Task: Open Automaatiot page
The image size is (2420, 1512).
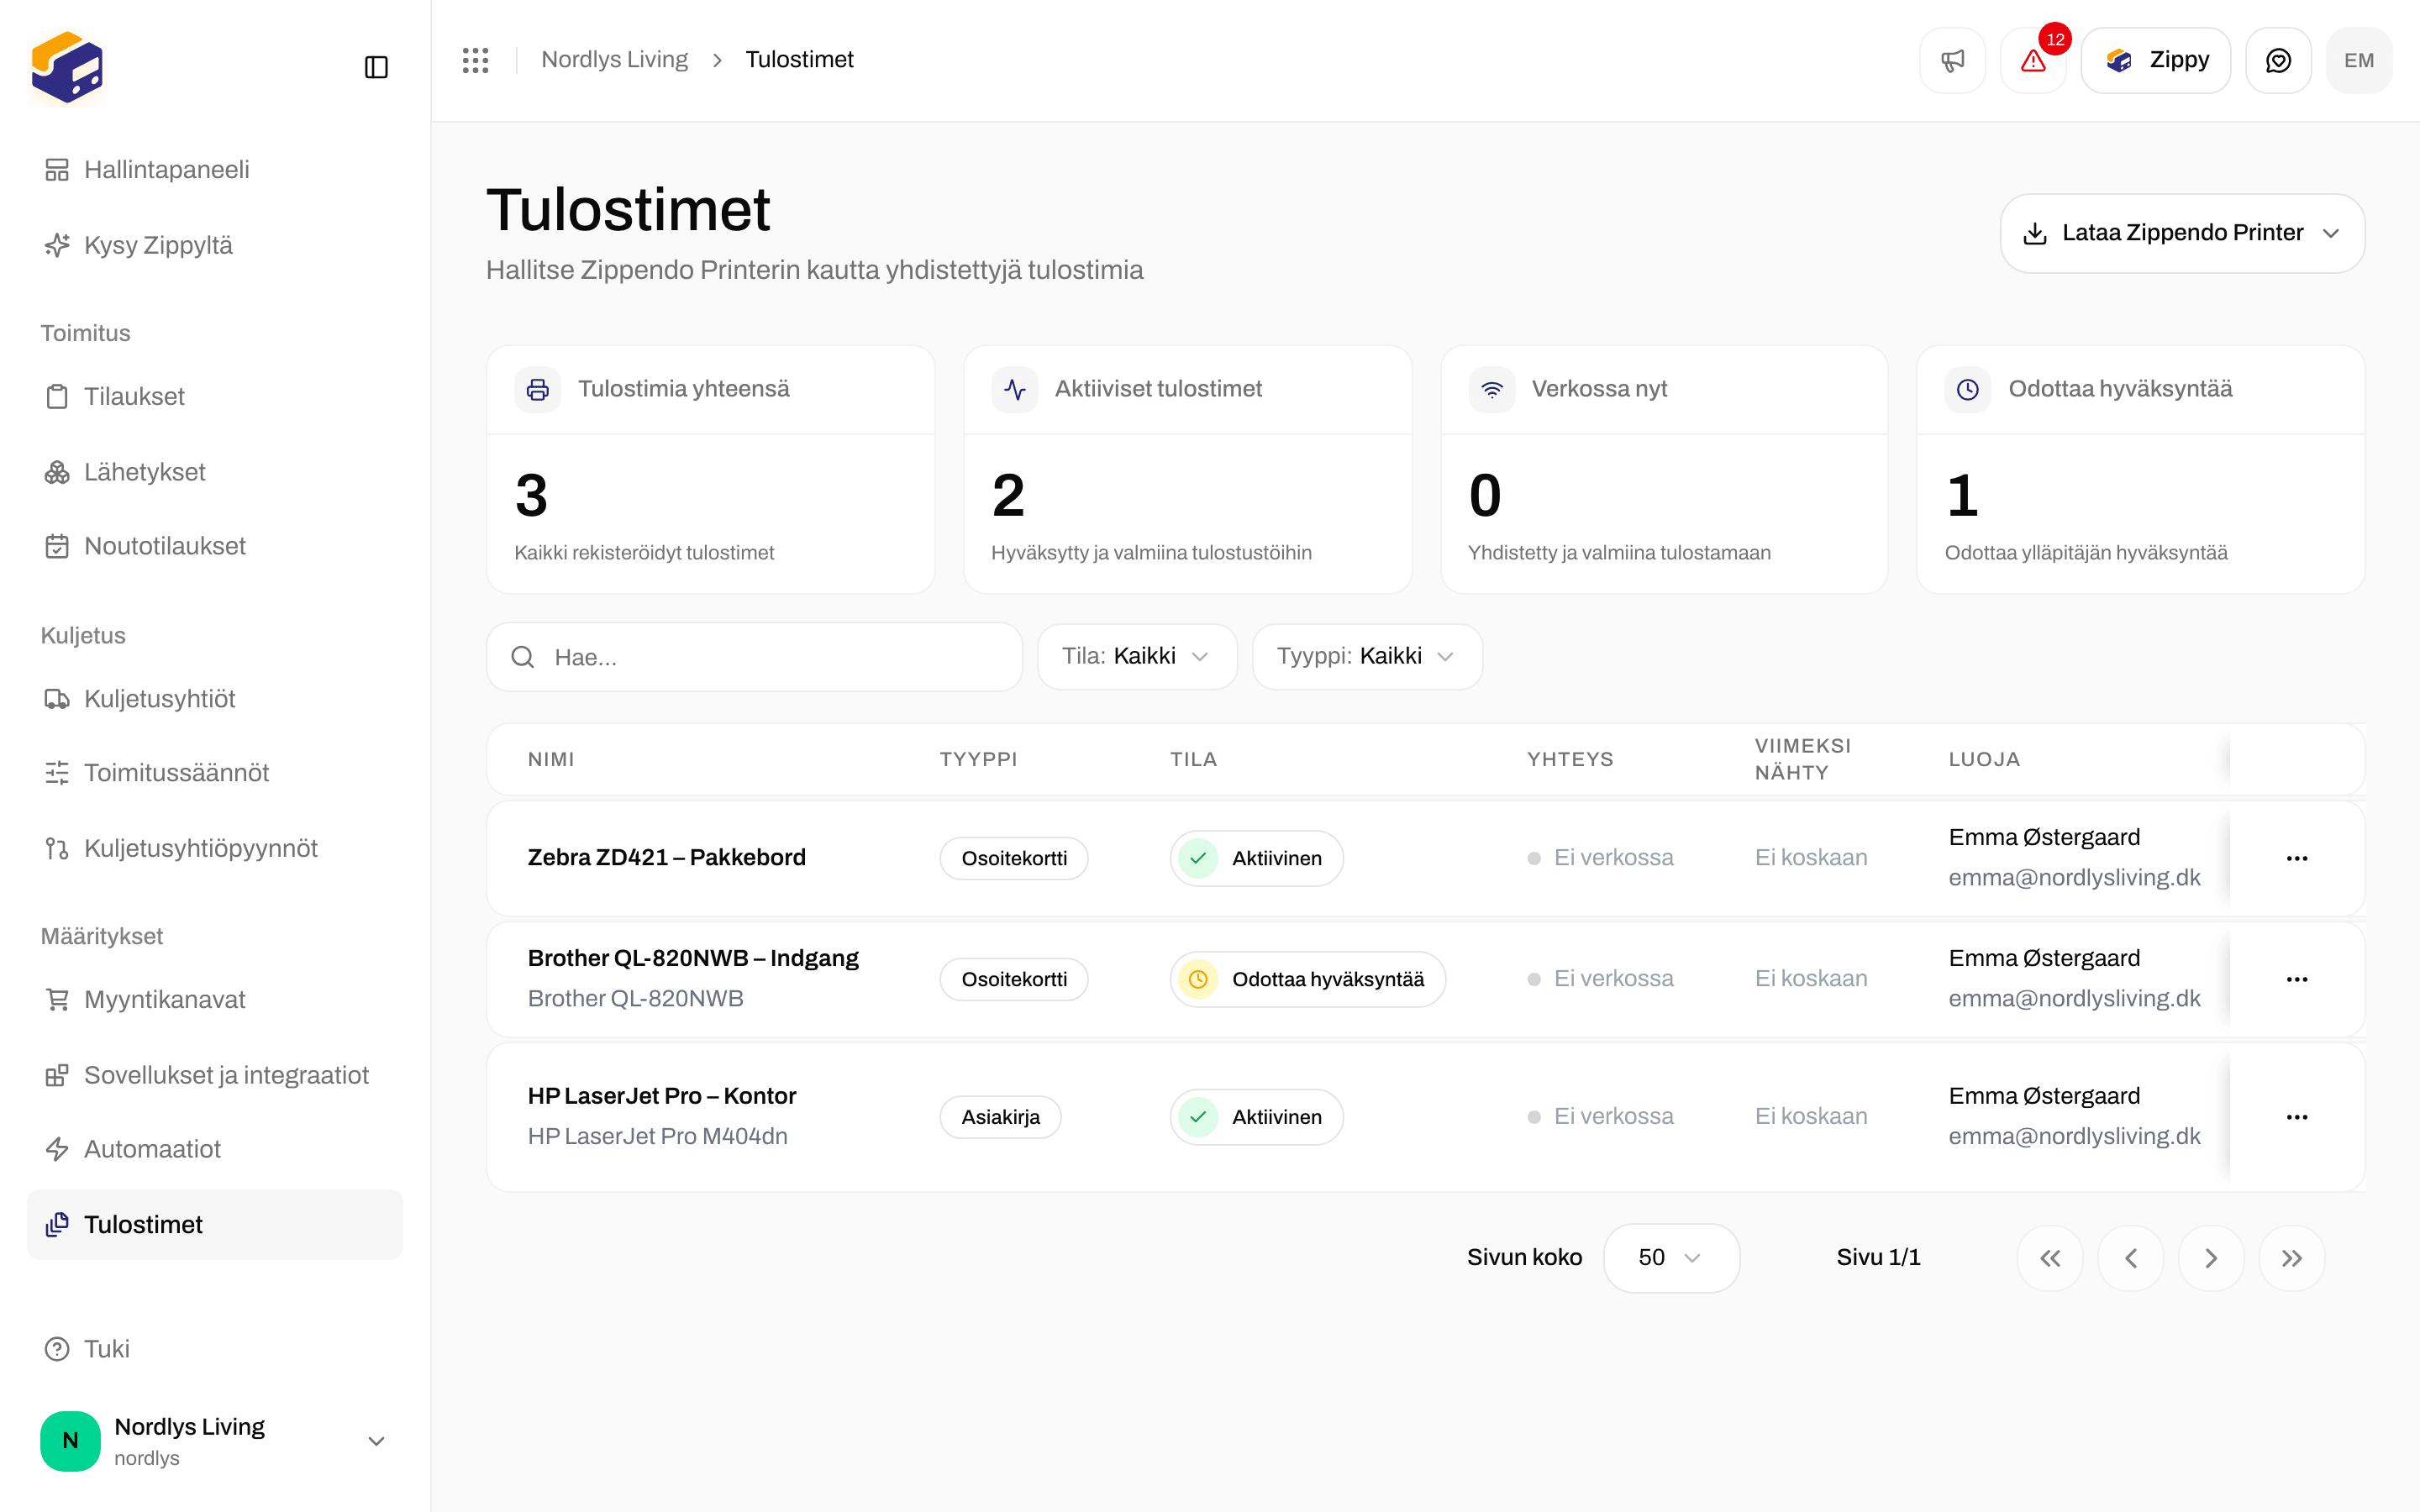Action: 215,1149
